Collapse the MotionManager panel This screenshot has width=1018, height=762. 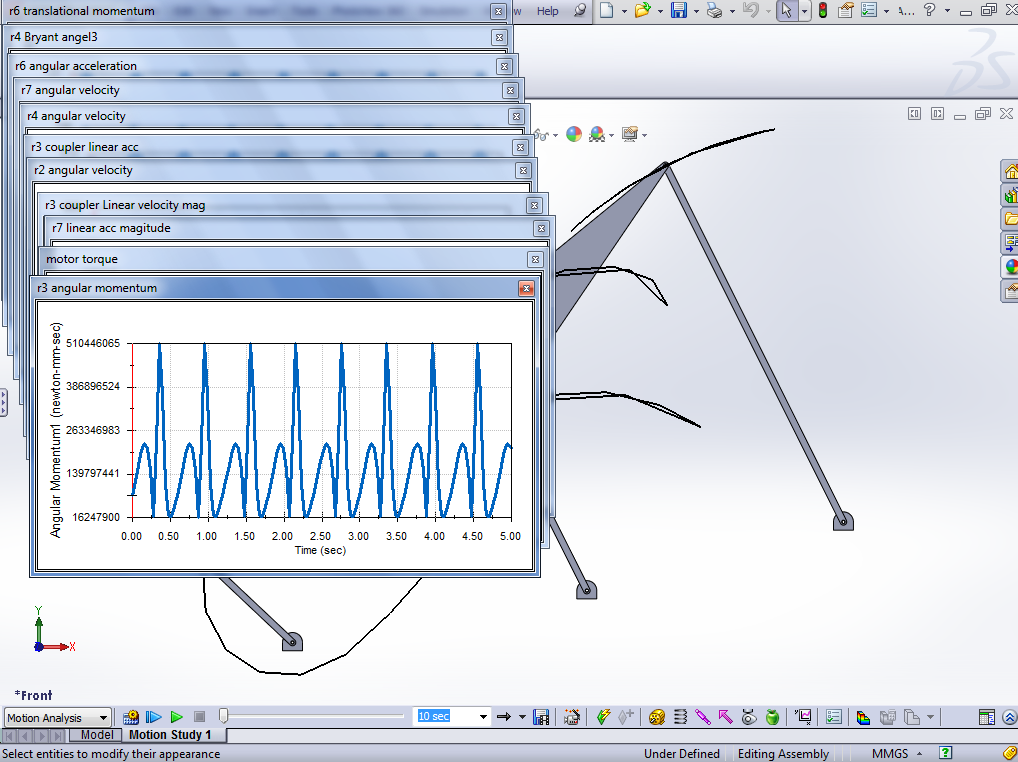(1010, 717)
